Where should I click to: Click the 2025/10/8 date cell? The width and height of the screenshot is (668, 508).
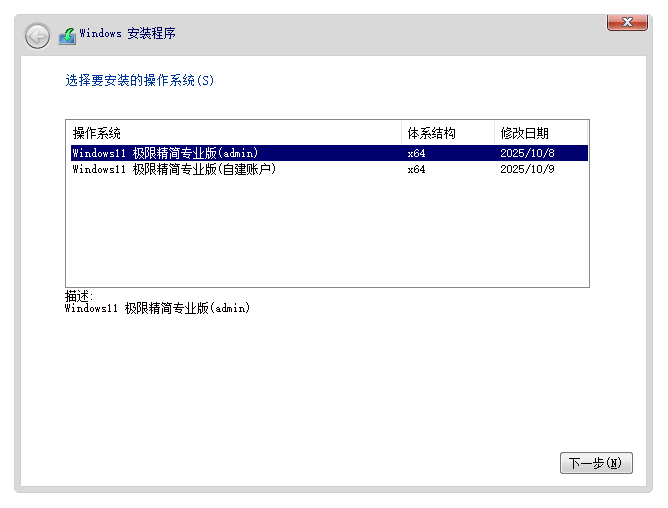click(526, 153)
